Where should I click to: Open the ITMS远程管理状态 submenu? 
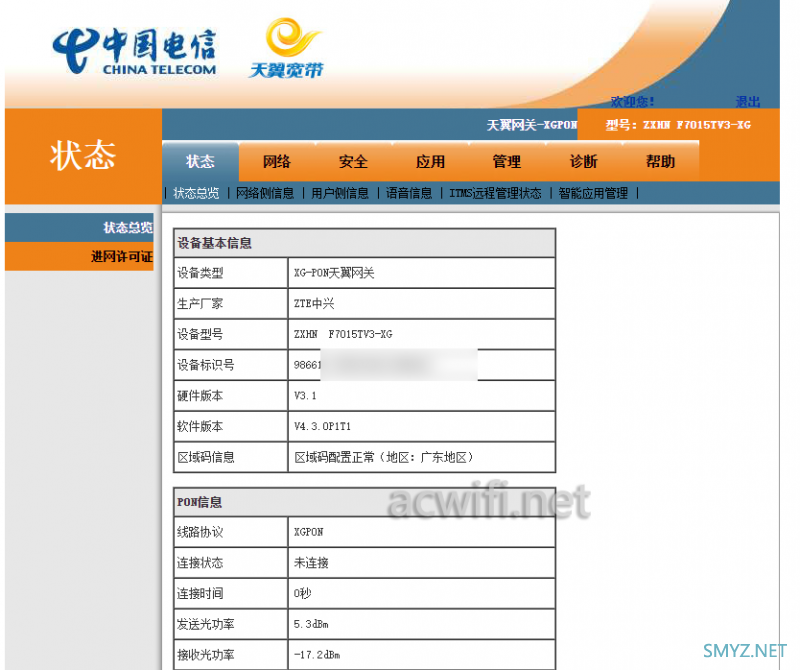tap(495, 193)
